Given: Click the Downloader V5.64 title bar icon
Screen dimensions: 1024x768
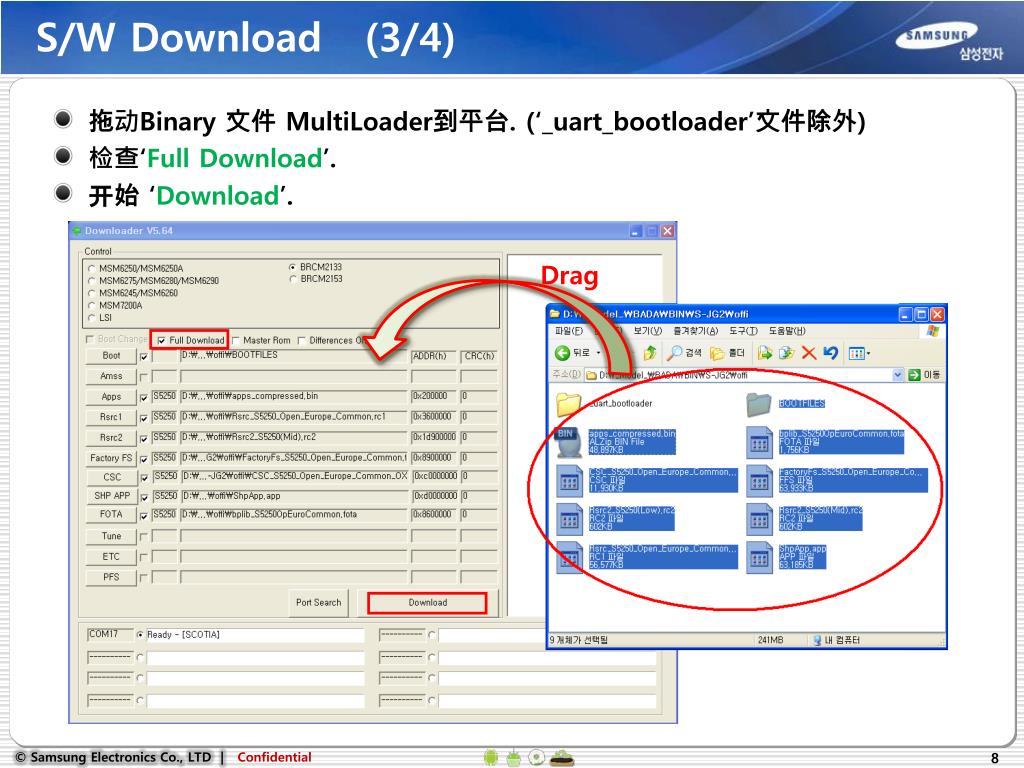Looking at the screenshot, I should [x=77, y=231].
